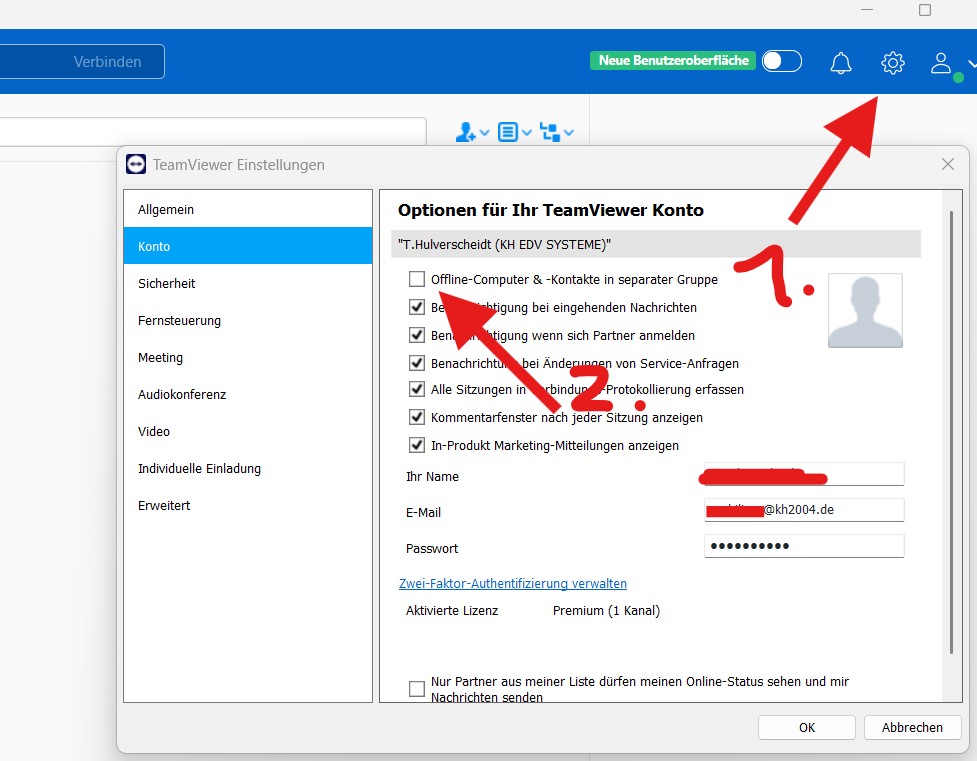Uncheck Alle Sitzungen Protokollierung erfassen
Image resolution: width=977 pixels, height=761 pixels.
417,390
